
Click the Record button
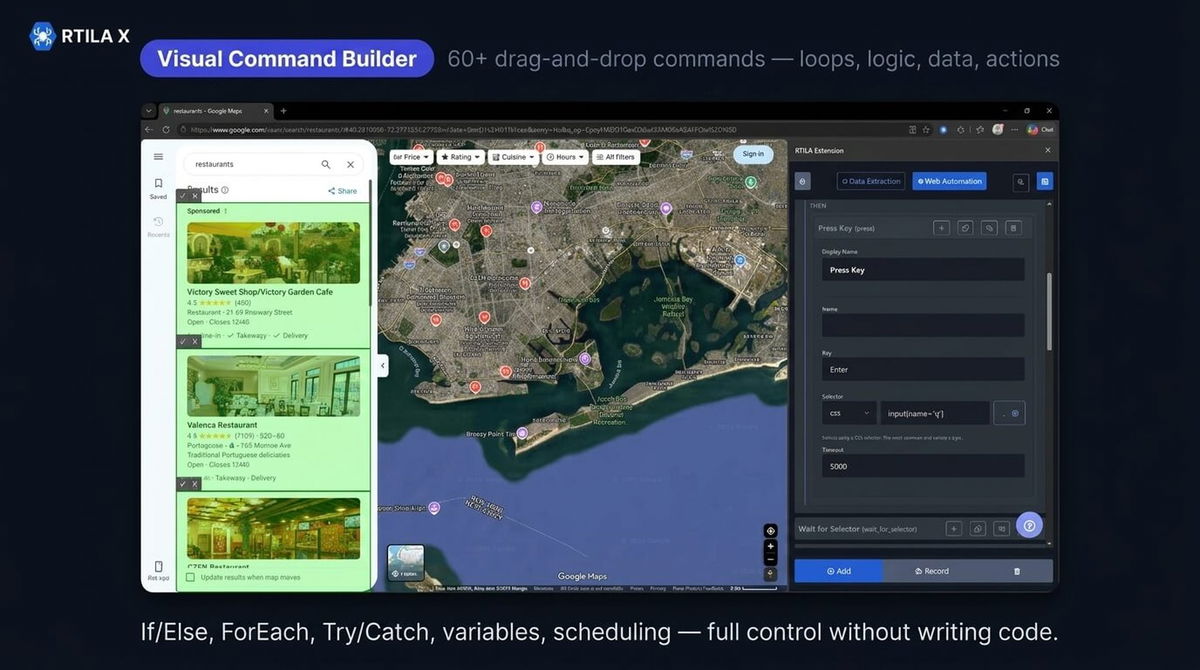pos(932,571)
